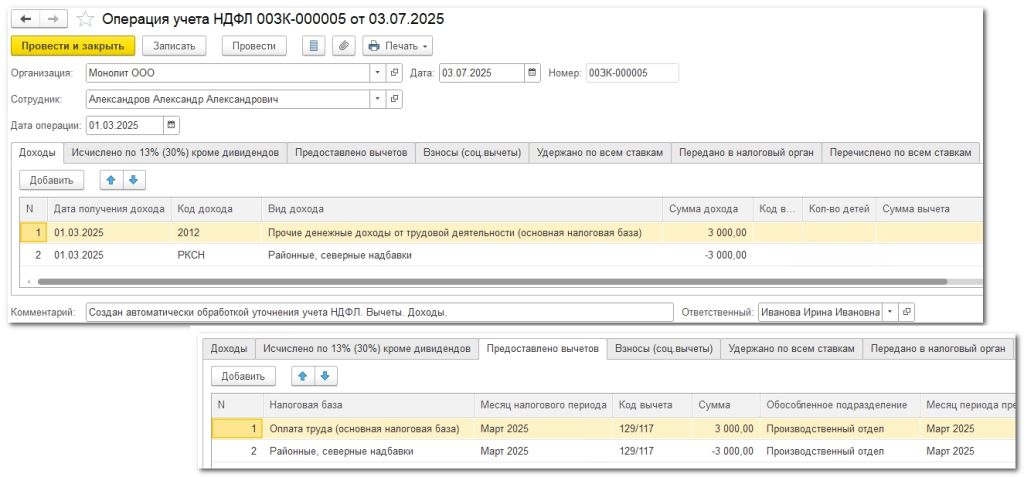Click Добавить in the Предоставлено вычетов panel

click(x=243, y=376)
